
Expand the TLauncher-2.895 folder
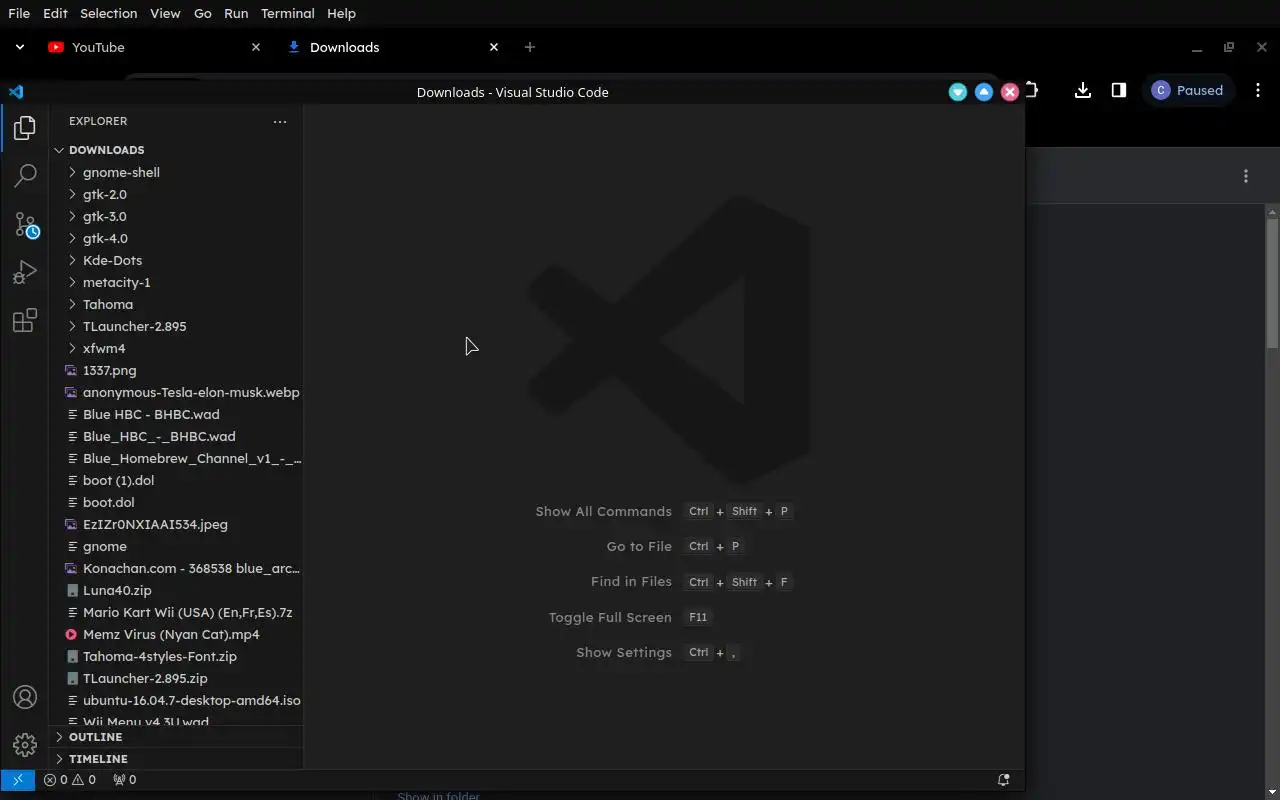click(x=176, y=326)
